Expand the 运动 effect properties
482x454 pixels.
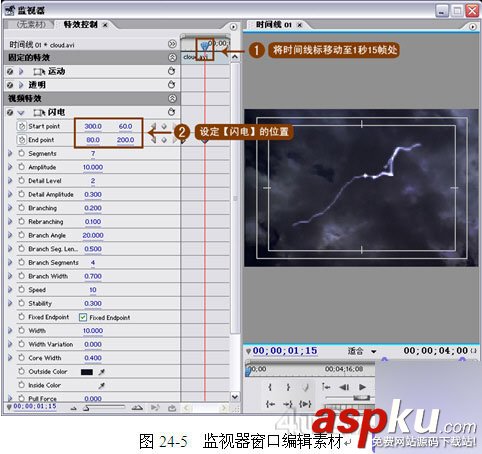coord(21,71)
